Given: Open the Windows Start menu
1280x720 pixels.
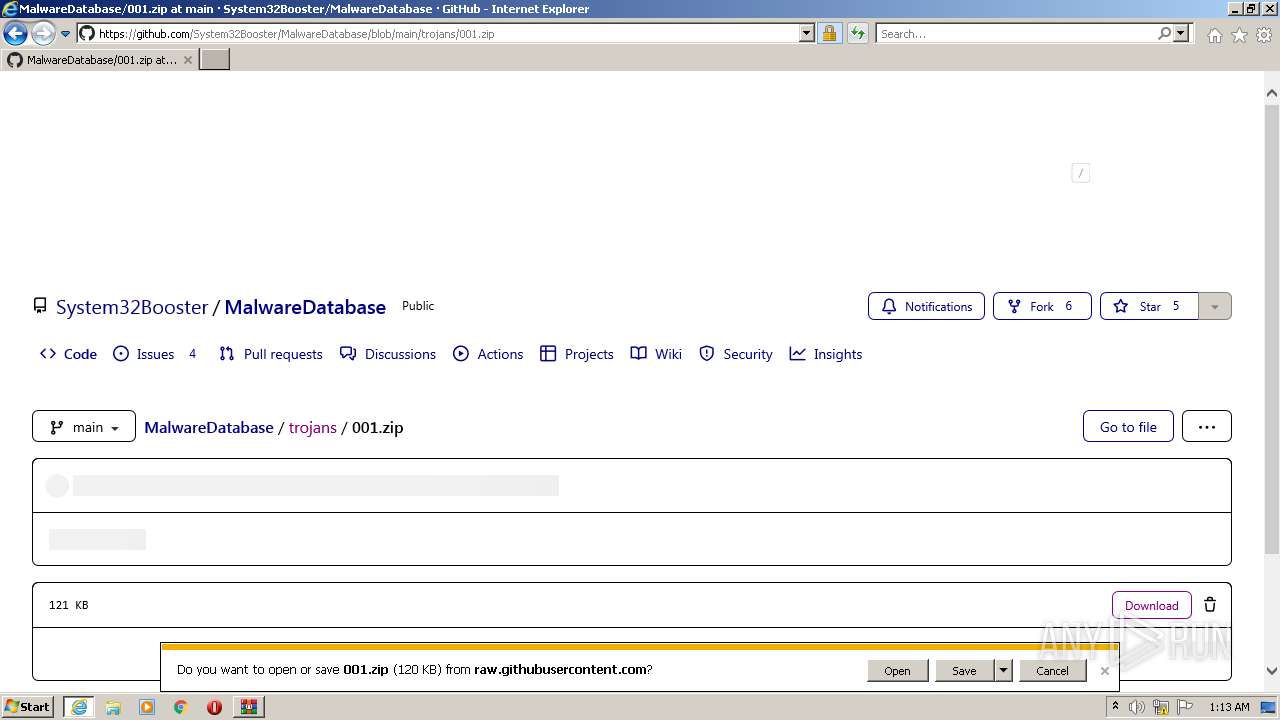Looking at the screenshot, I should pos(28,706).
